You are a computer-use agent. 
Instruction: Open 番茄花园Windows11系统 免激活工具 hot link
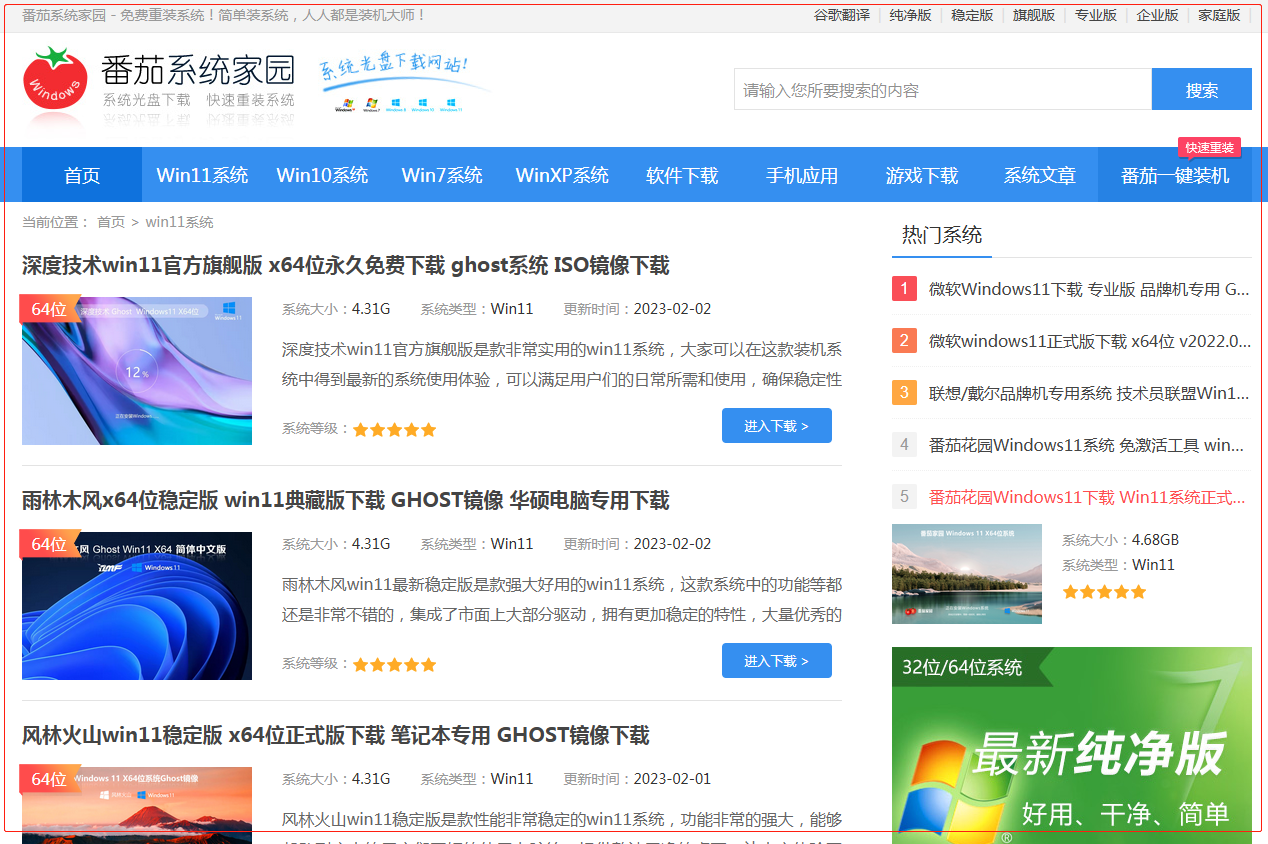coord(1086,445)
